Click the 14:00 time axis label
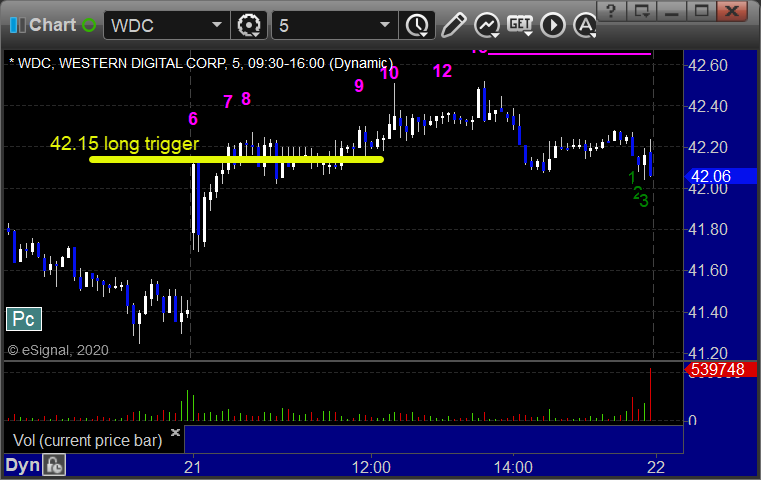Viewport: 761px width, 480px height. click(x=513, y=467)
